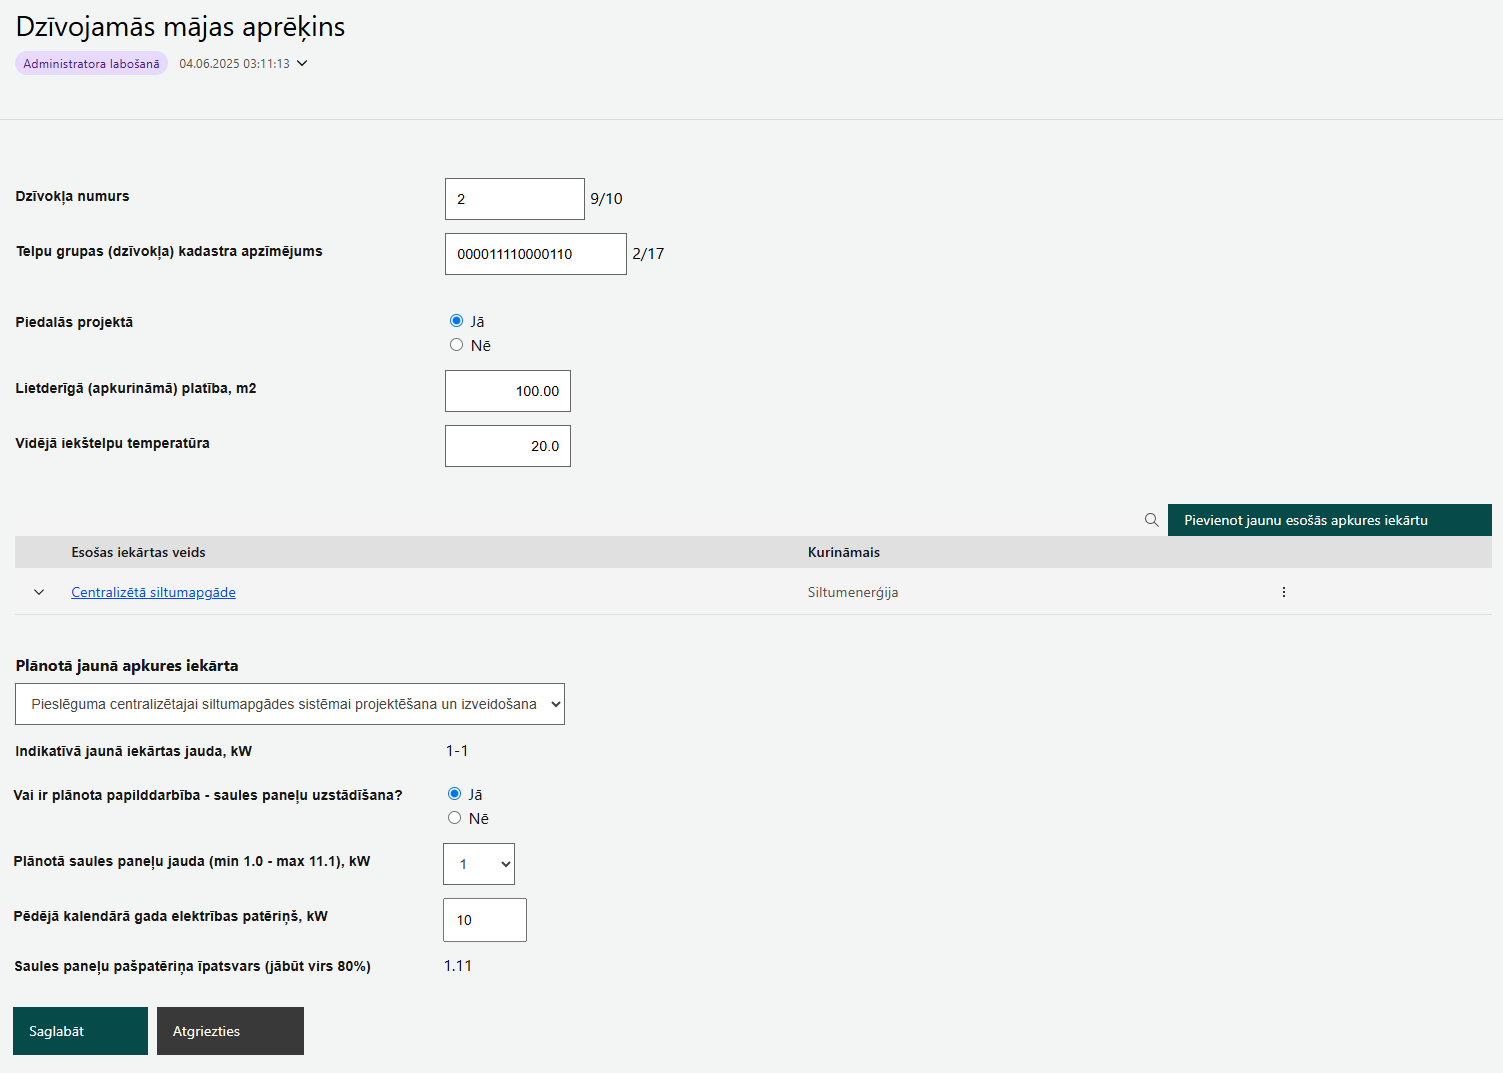Image resolution: width=1503 pixels, height=1073 pixels.
Task: Click the 2/17 character counter
Action: click(648, 254)
